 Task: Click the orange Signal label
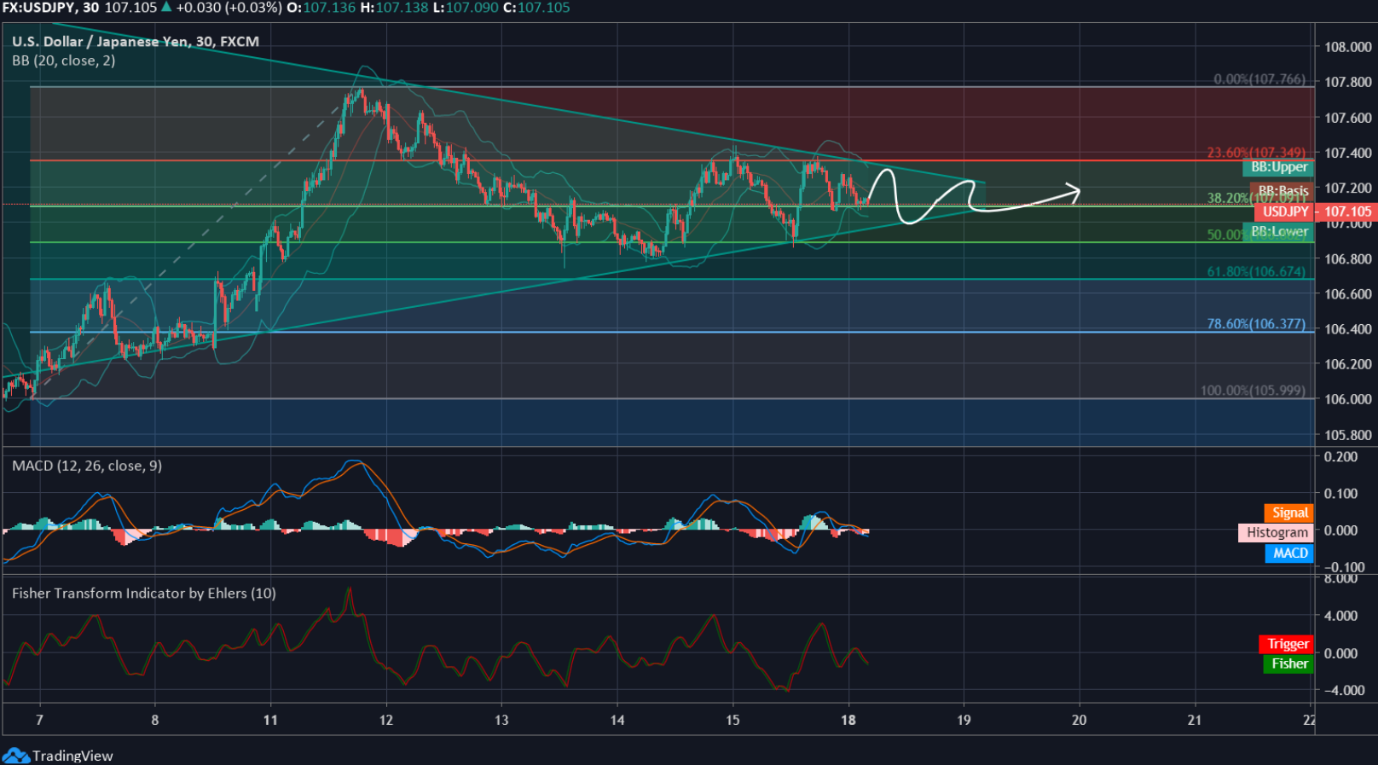1290,513
